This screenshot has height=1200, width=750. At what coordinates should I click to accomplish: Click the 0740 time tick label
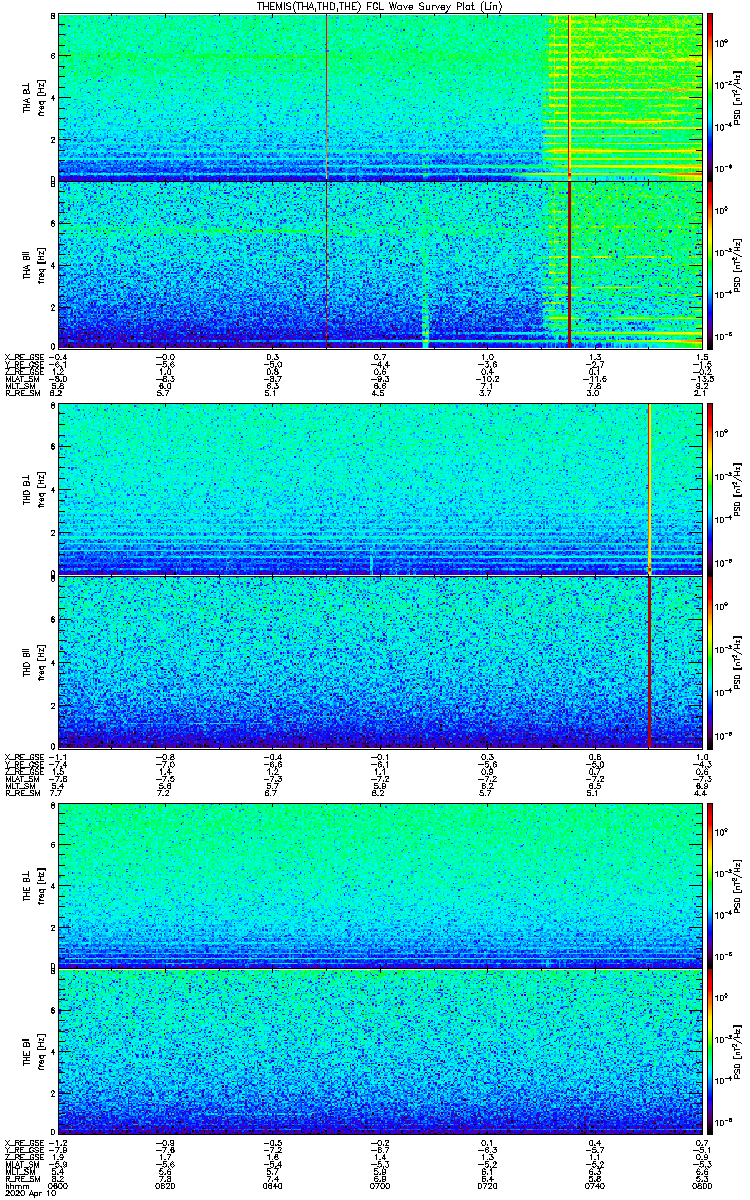pyautogui.click(x=594, y=1187)
